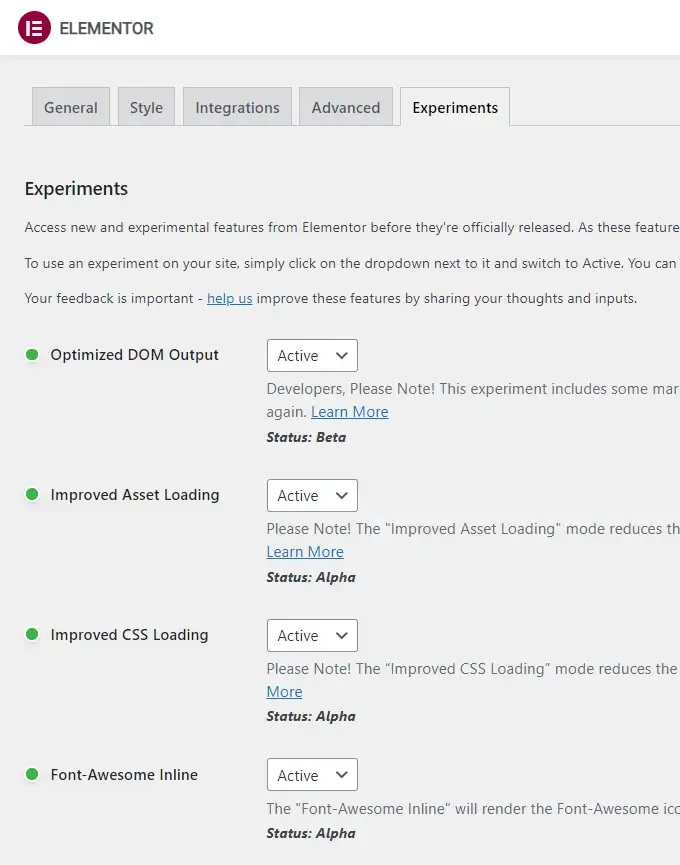The height and width of the screenshot is (865, 680).
Task: Select the Advanced tab
Action: click(x=345, y=106)
